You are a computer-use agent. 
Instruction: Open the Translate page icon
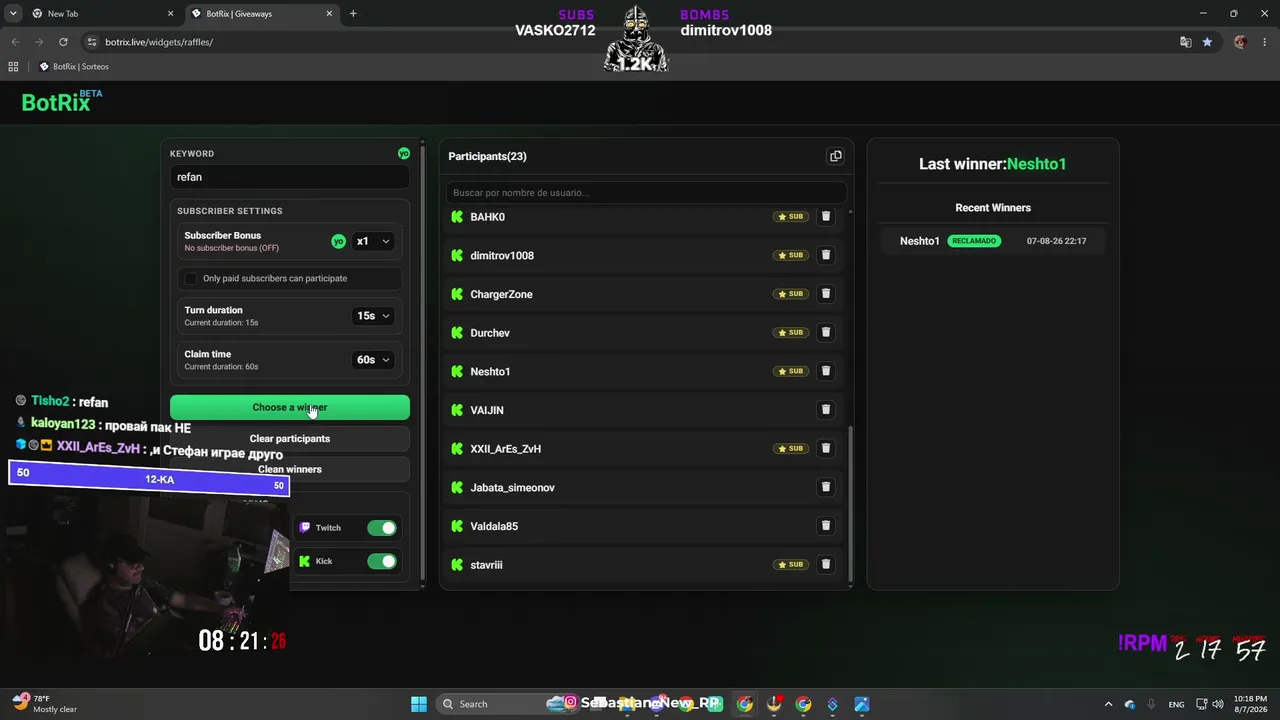[1185, 42]
